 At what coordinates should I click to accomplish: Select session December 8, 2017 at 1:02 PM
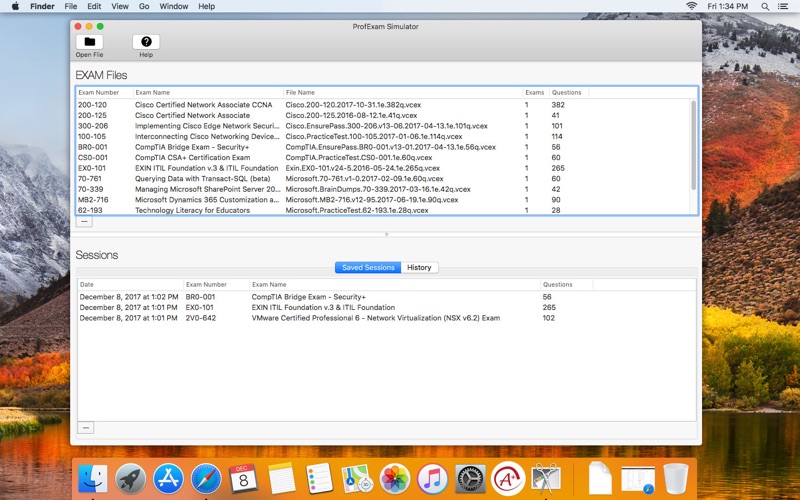tap(386, 297)
